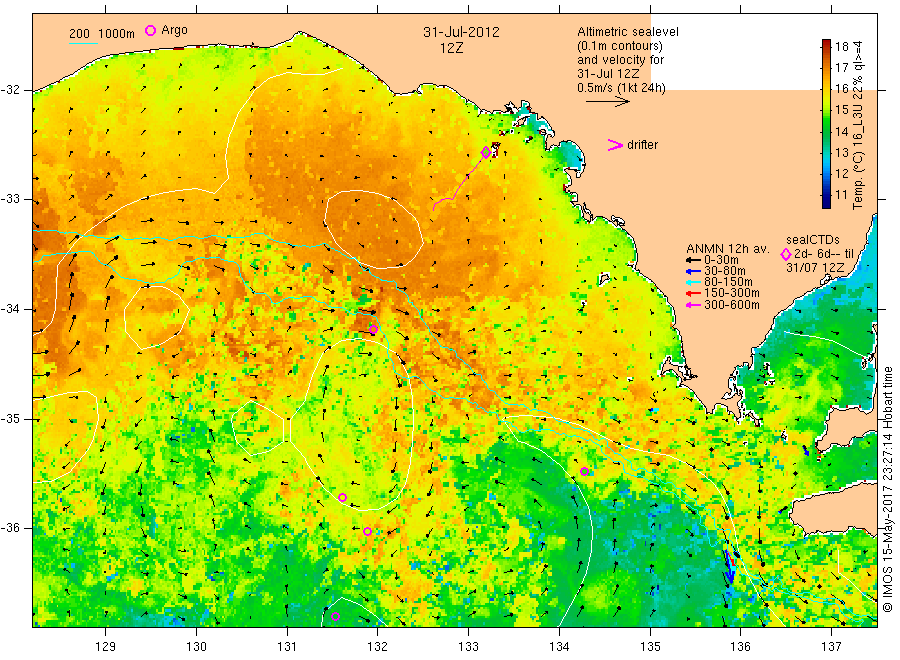Click the blue 30-80m arrow legend symbol
This screenshot has height=660, width=900.
693,271
